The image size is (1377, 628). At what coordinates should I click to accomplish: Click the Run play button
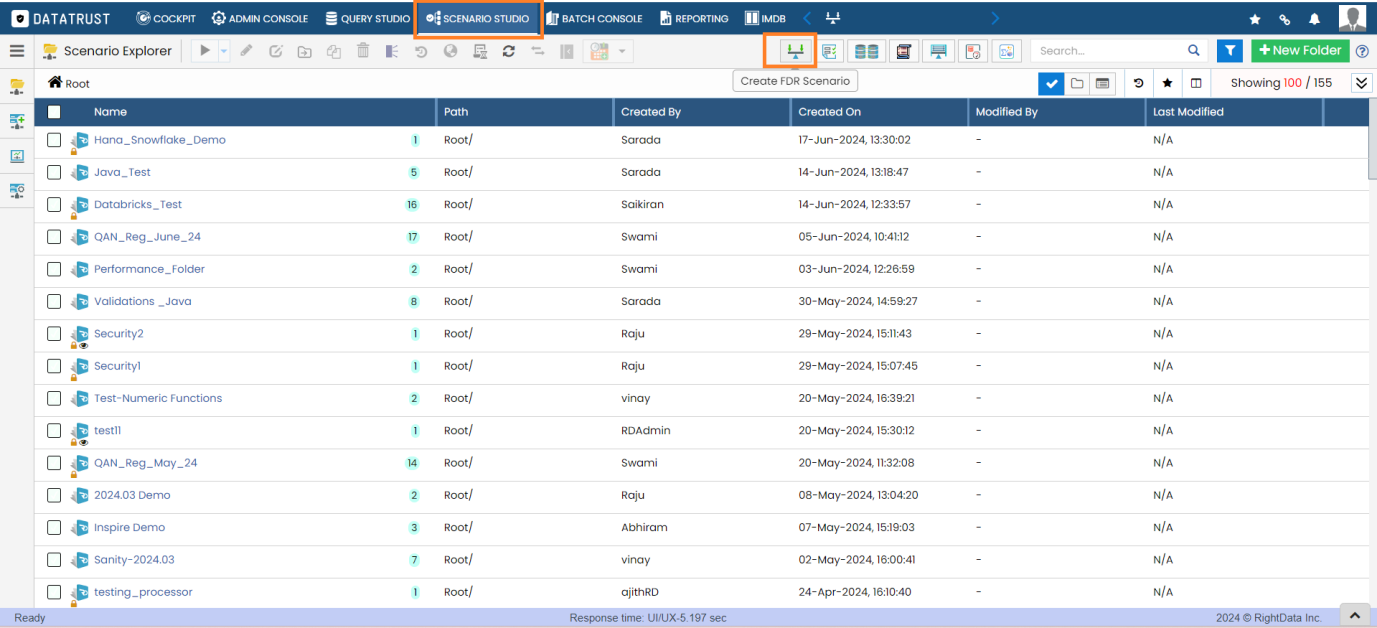(205, 51)
